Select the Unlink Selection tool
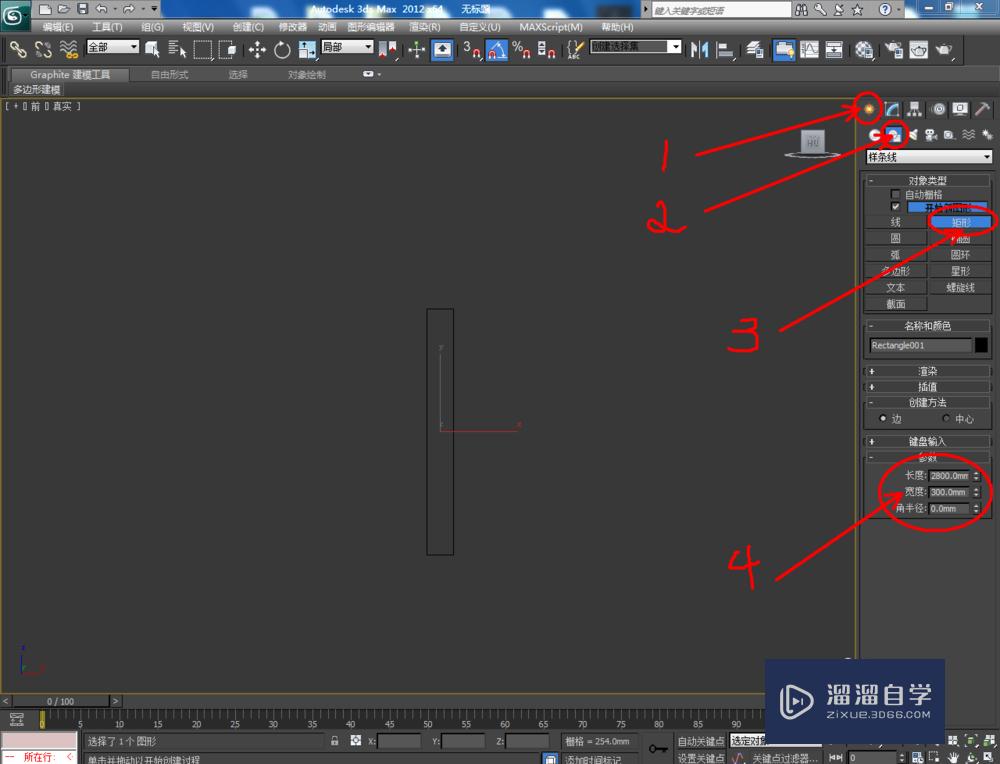Image resolution: width=1000 pixels, height=764 pixels. (43, 49)
